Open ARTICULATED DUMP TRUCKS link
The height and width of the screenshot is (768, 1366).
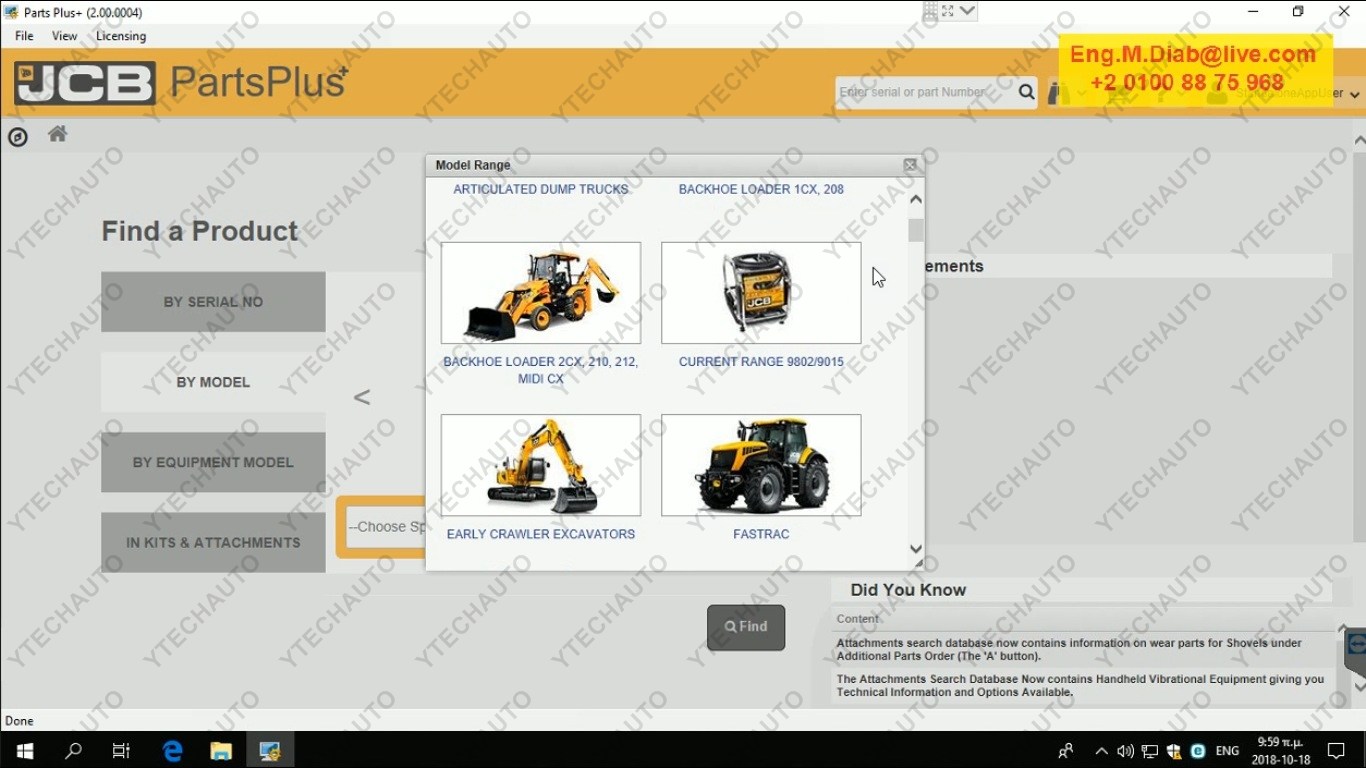point(541,189)
